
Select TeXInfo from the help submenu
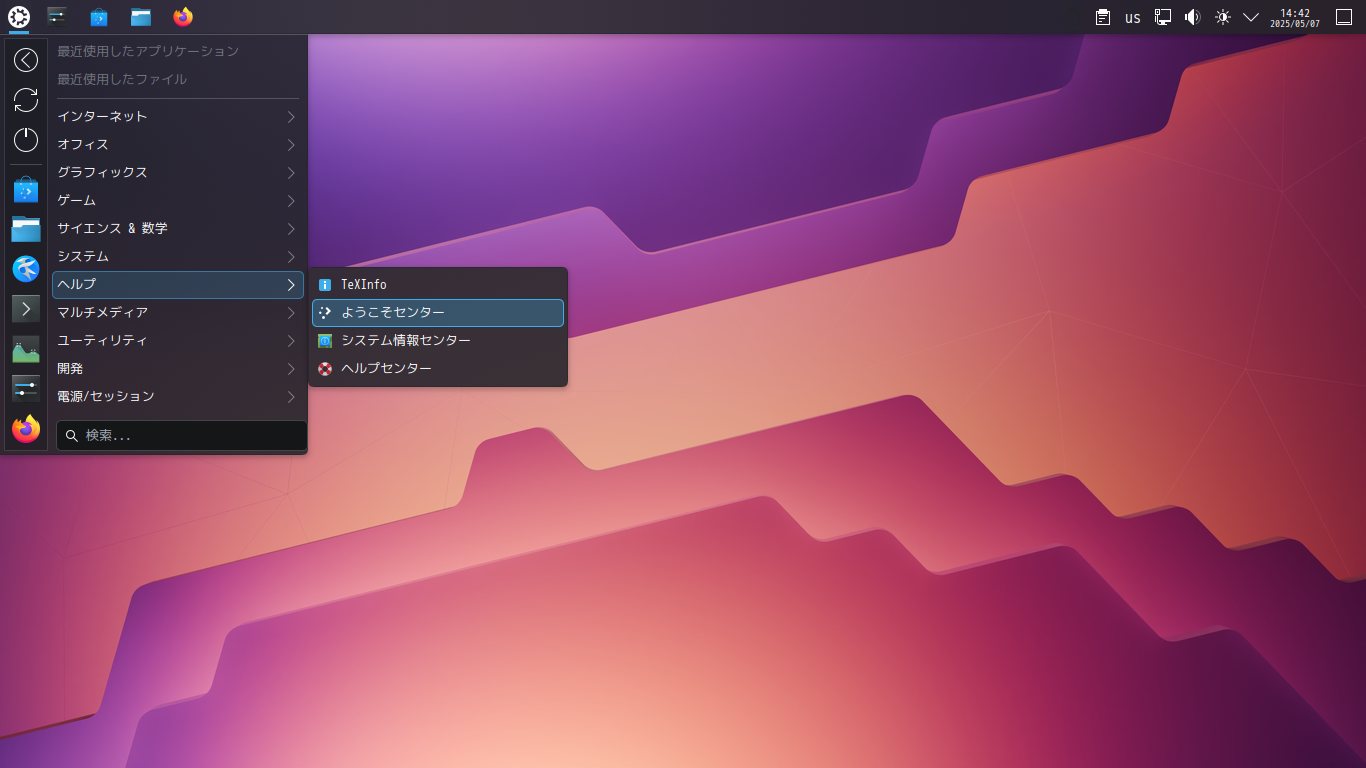tap(437, 284)
